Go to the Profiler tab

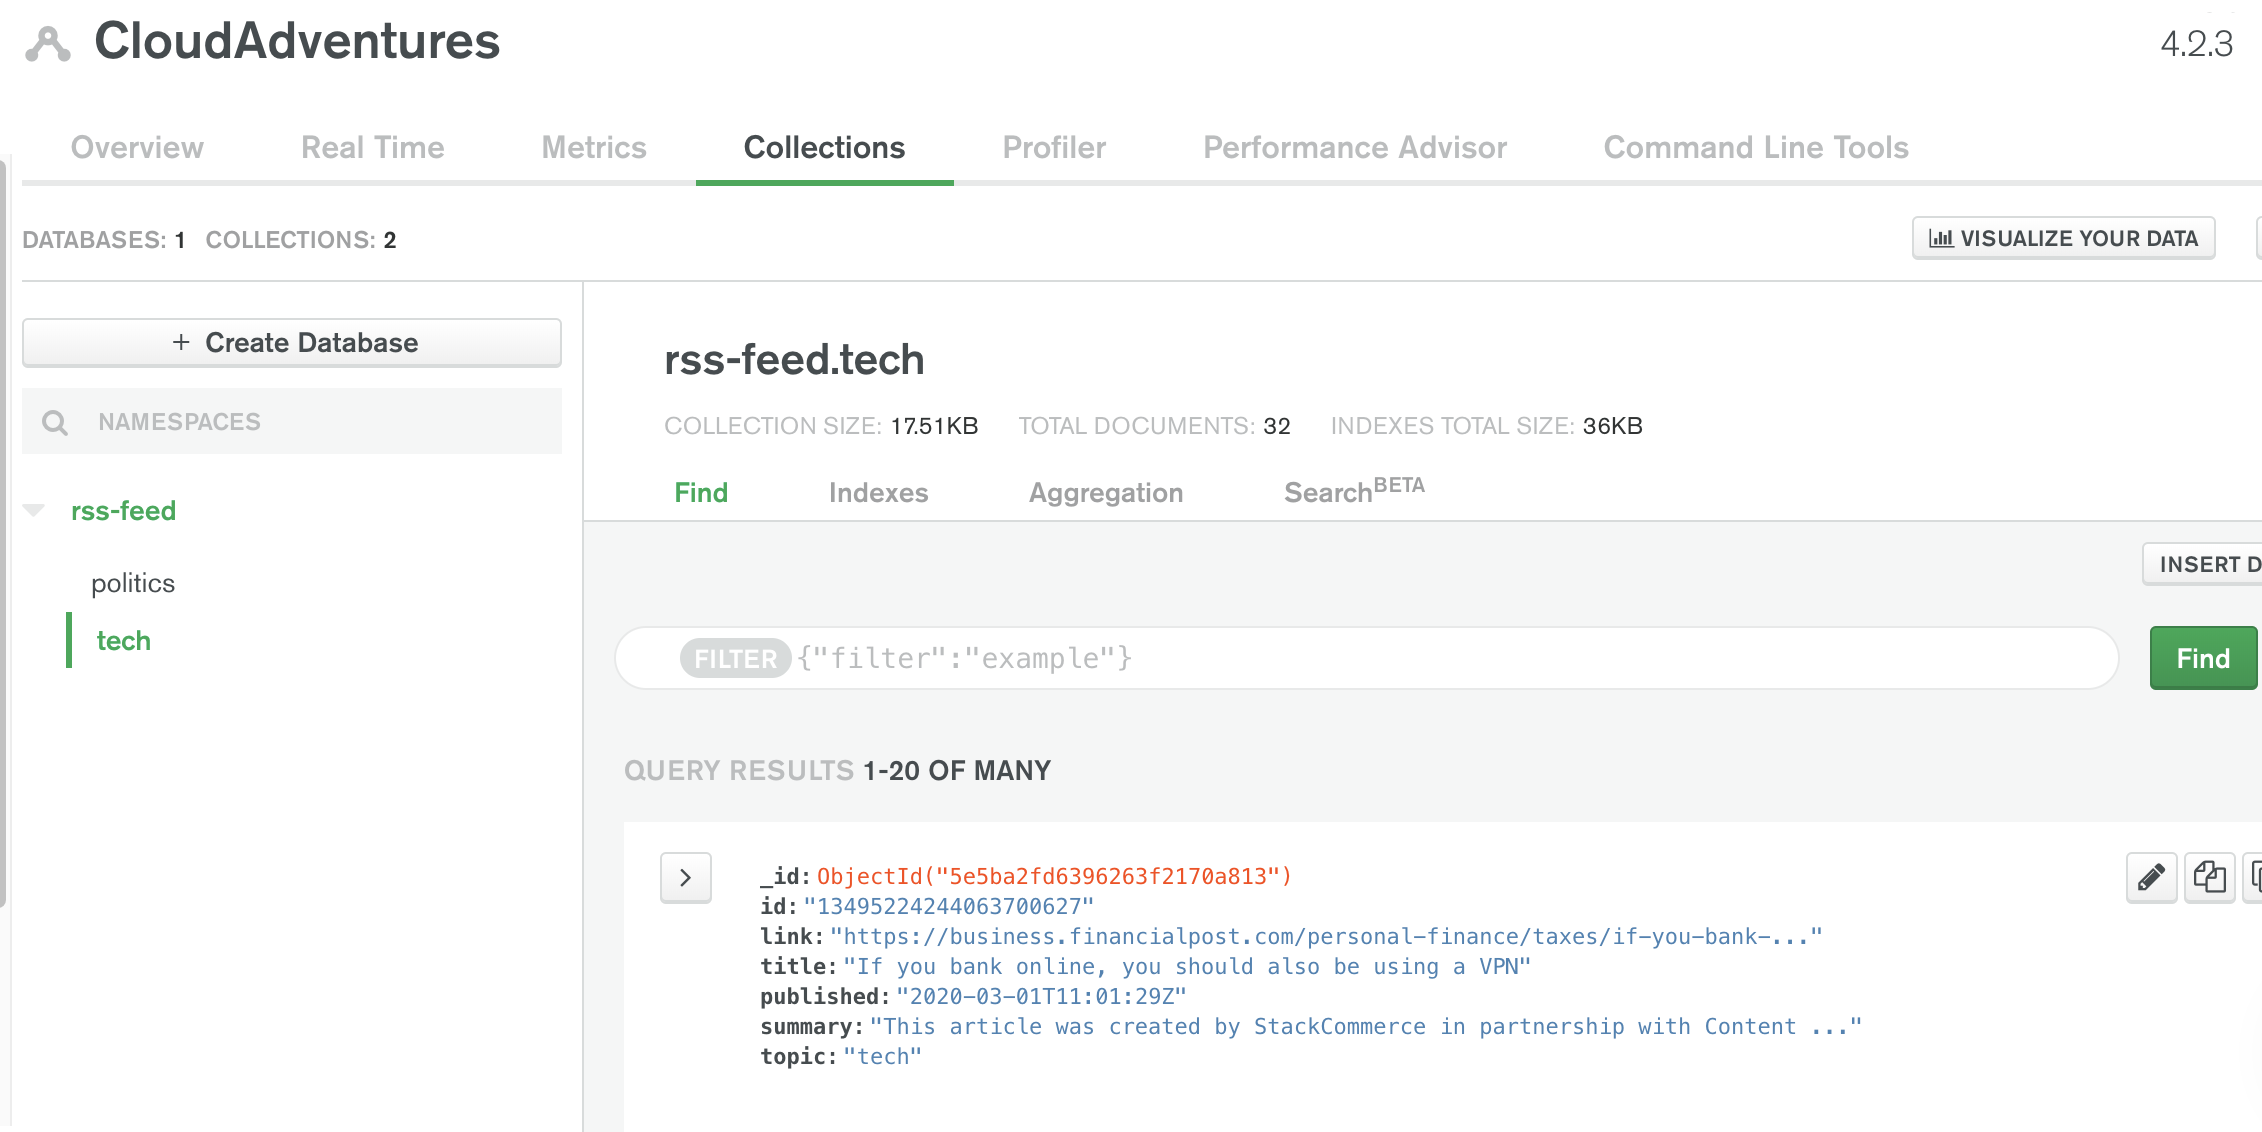[x=1054, y=148]
